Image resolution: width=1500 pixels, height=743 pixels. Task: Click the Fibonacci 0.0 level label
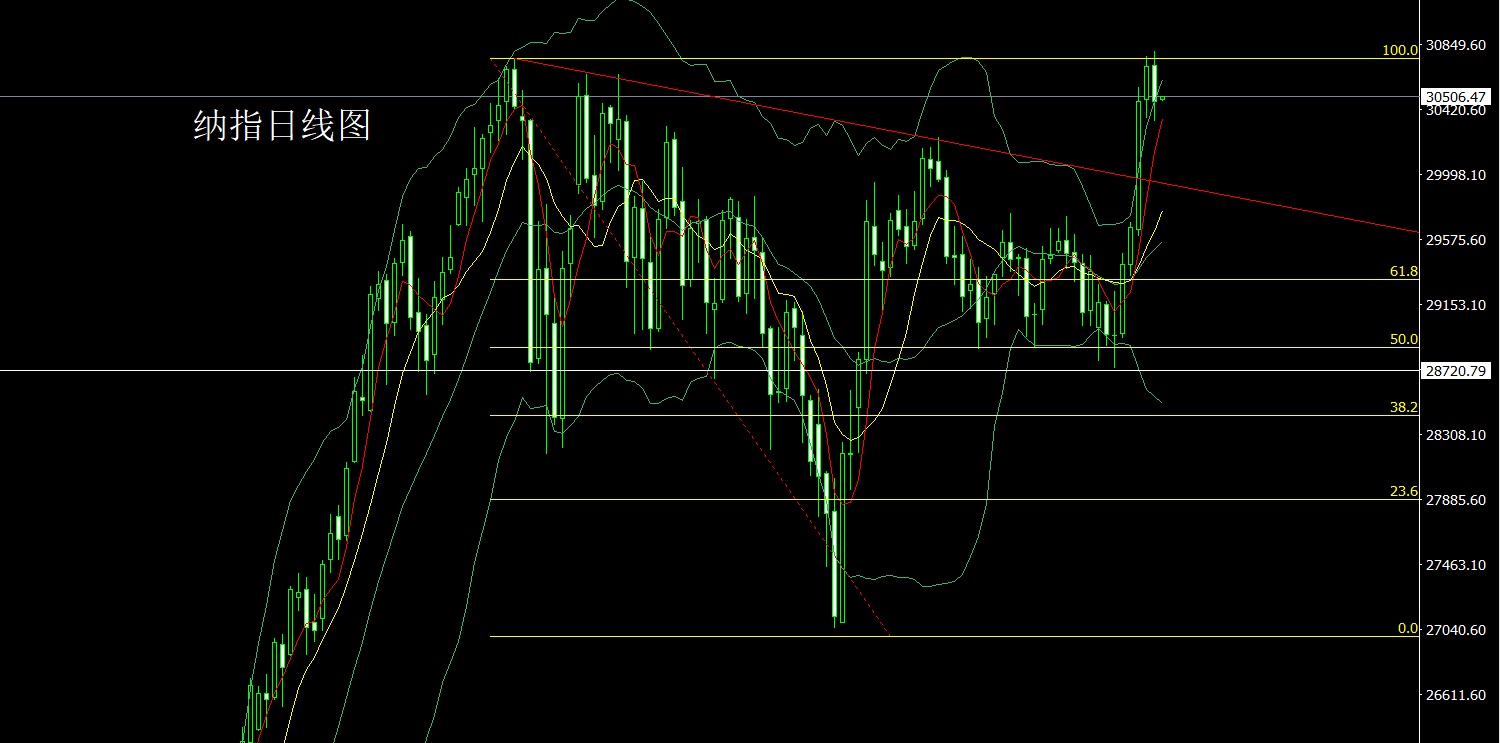click(x=1408, y=629)
